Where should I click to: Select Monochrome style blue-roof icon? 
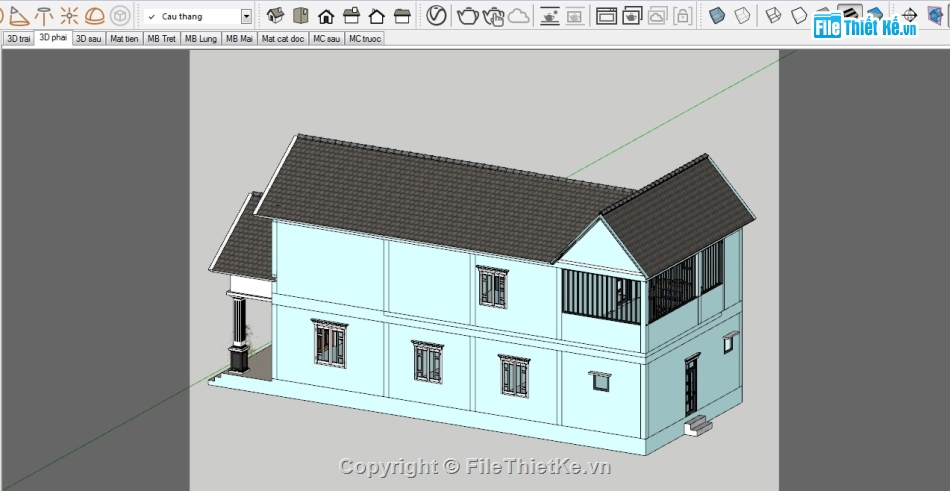pos(874,15)
